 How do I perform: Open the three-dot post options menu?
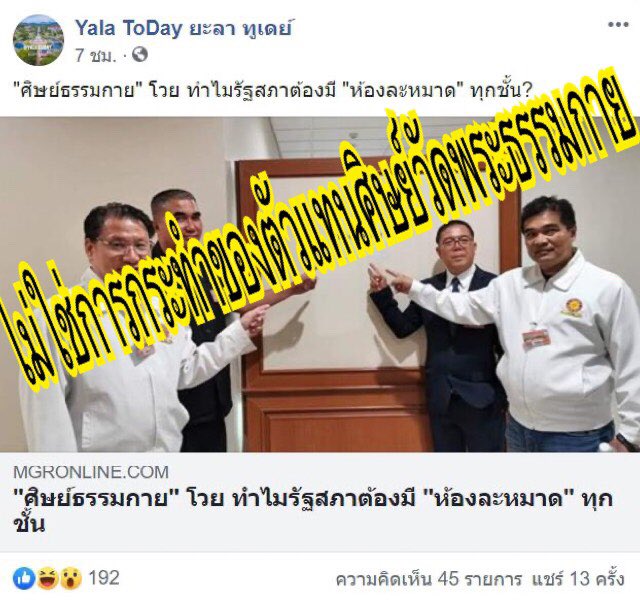coord(618,25)
